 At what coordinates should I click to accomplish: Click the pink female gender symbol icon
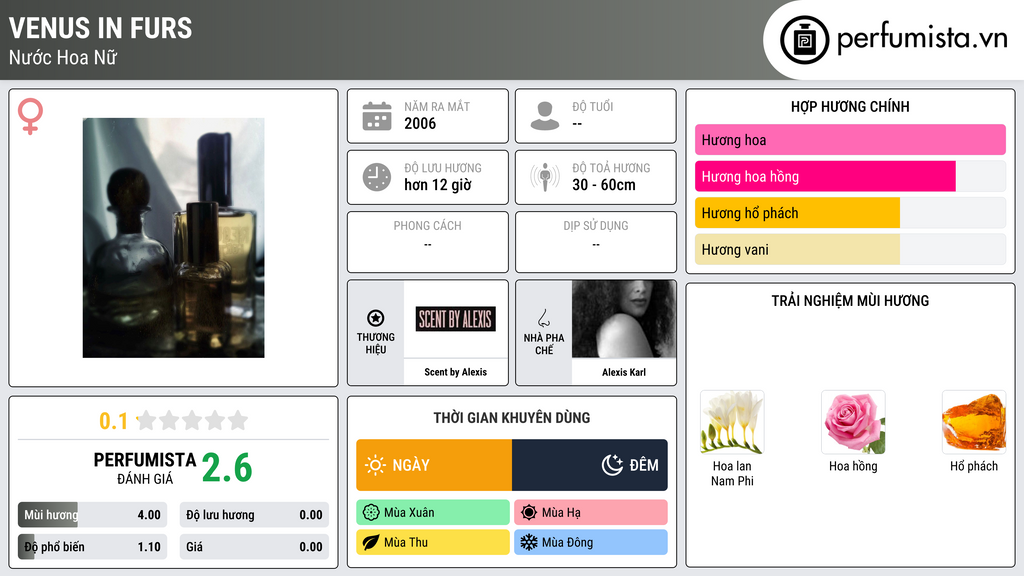tap(30, 116)
